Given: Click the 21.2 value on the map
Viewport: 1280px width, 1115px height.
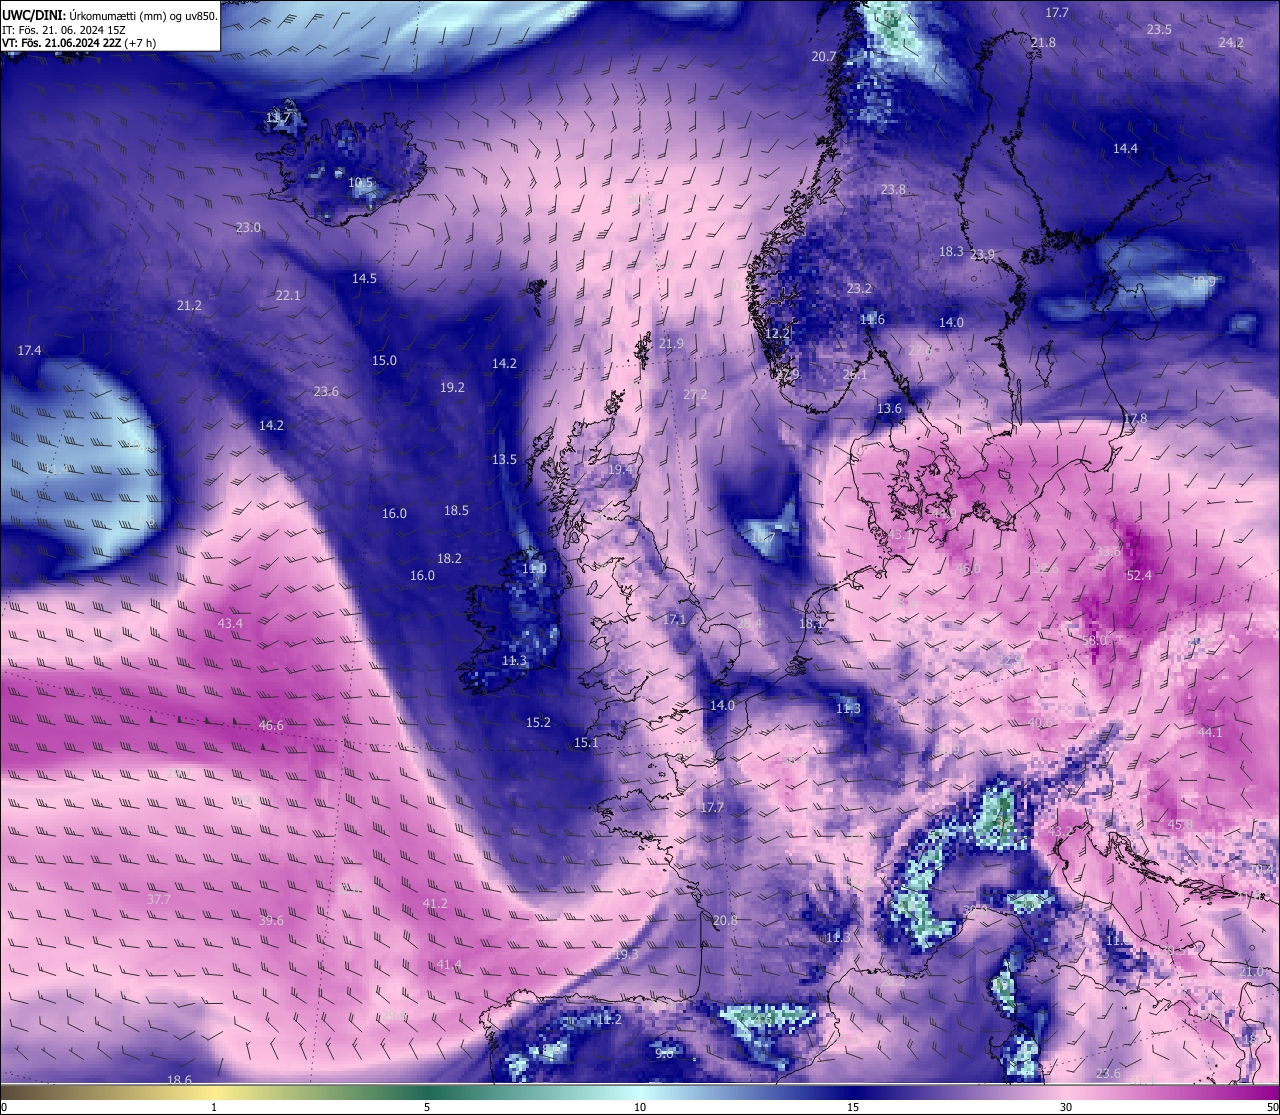Looking at the screenshot, I should pyautogui.click(x=189, y=305).
